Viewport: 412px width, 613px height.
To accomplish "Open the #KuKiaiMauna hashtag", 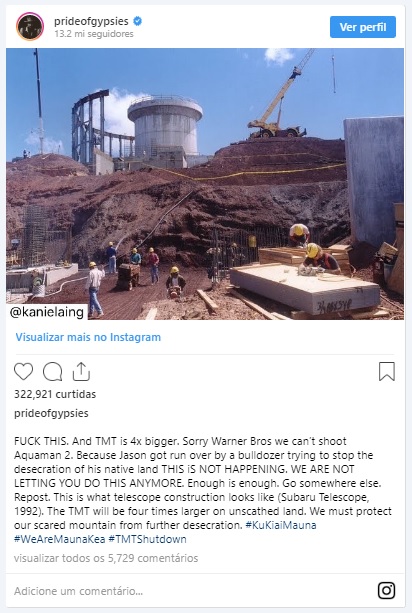I will click(x=281, y=525).
